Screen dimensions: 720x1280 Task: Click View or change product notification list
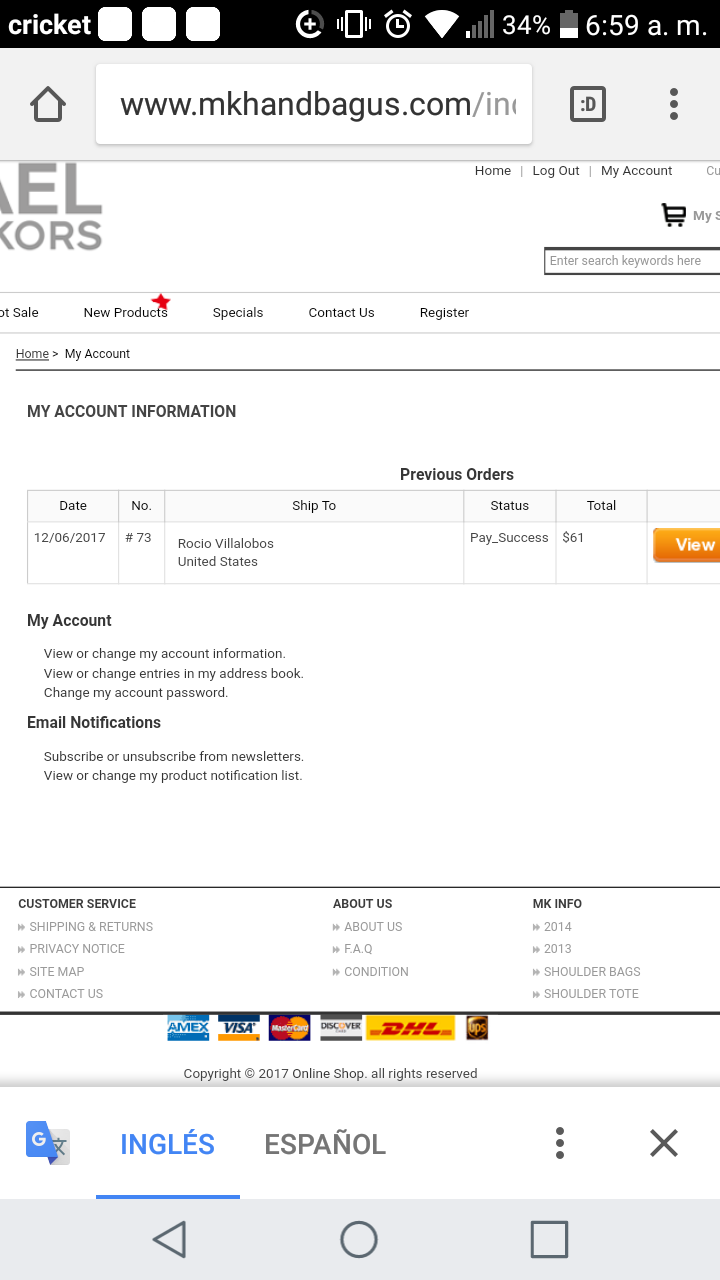click(173, 776)
